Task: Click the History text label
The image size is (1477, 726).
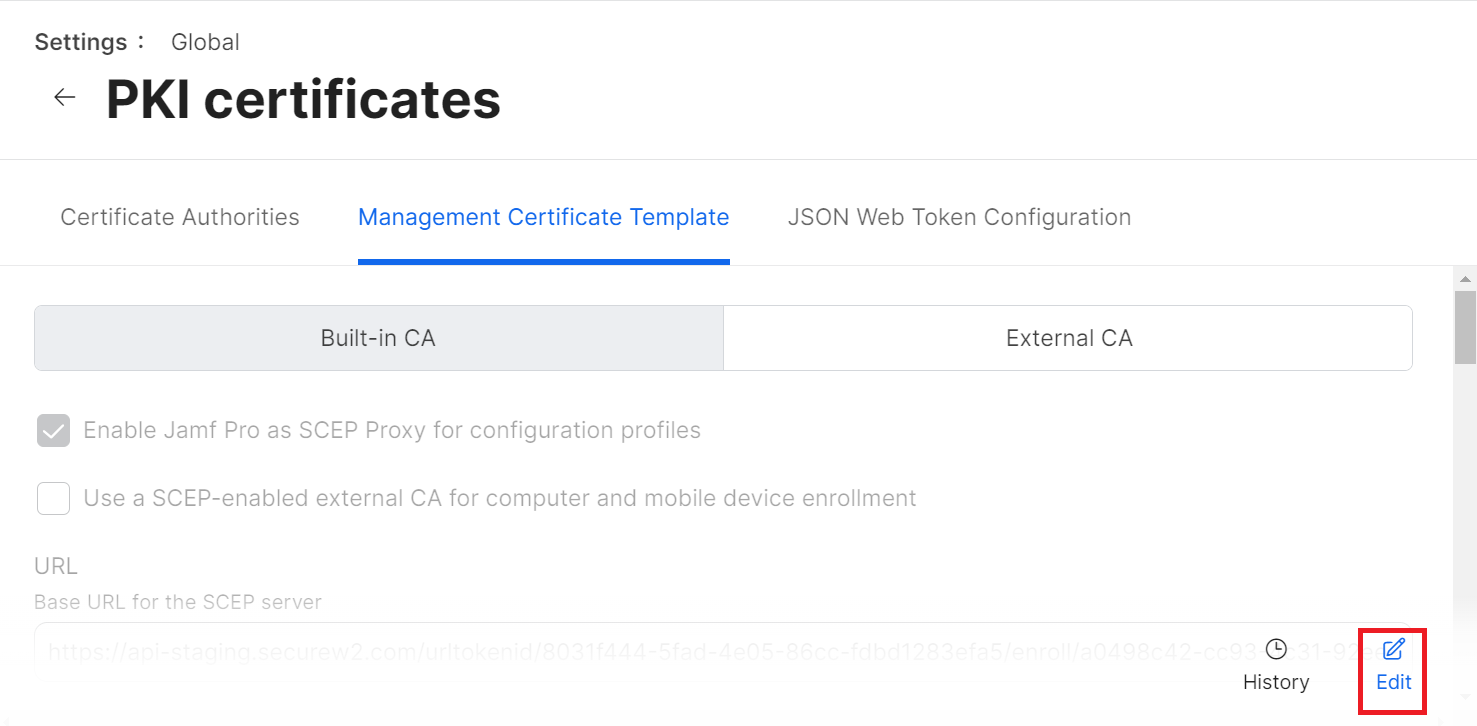Action: (1276, 682)
